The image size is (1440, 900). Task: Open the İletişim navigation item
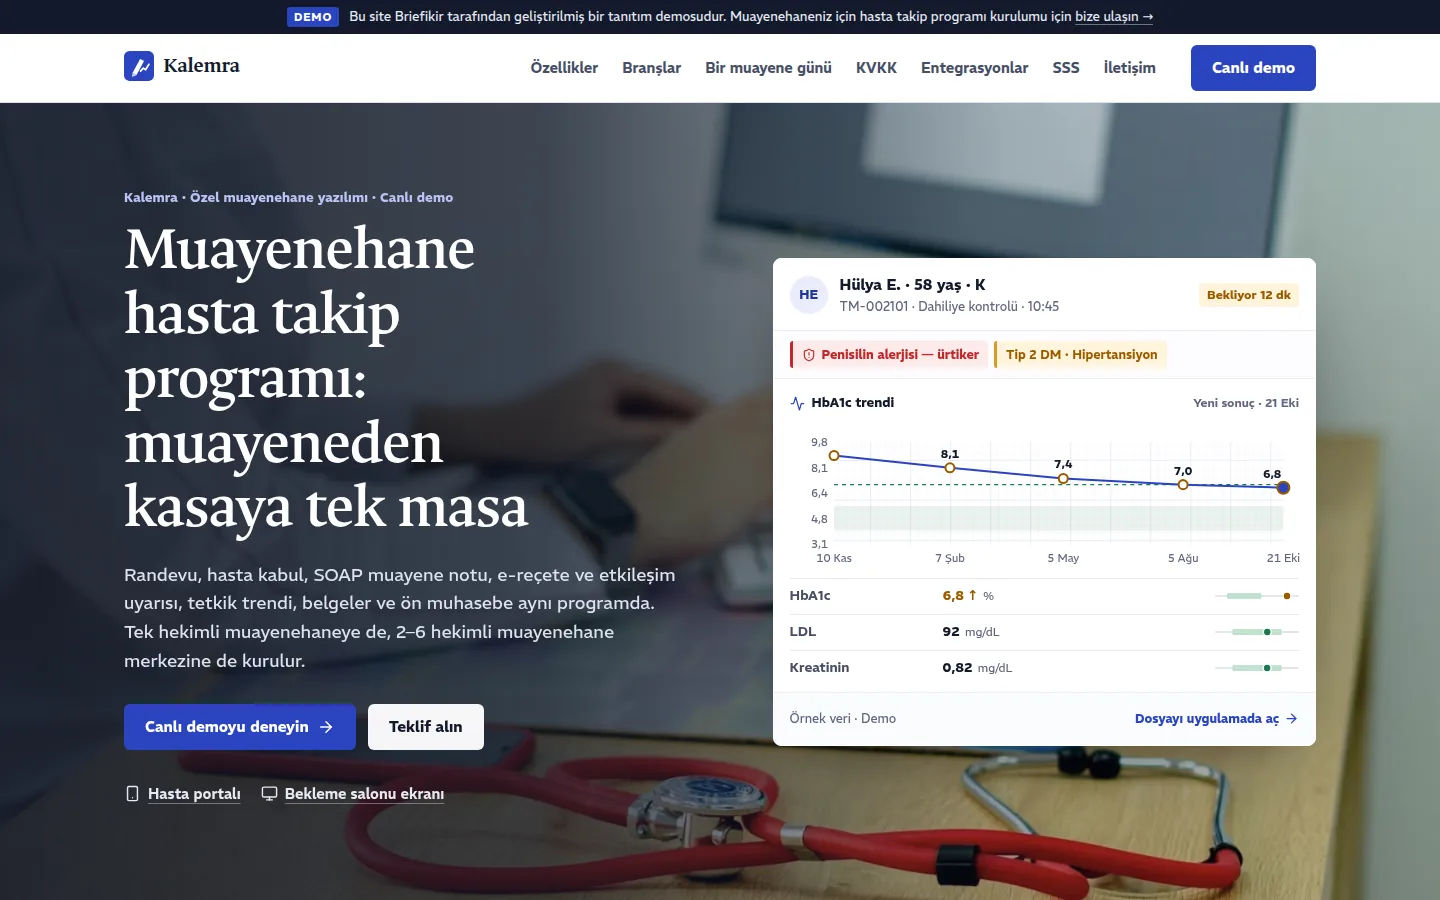click(x=1129, y=68)
